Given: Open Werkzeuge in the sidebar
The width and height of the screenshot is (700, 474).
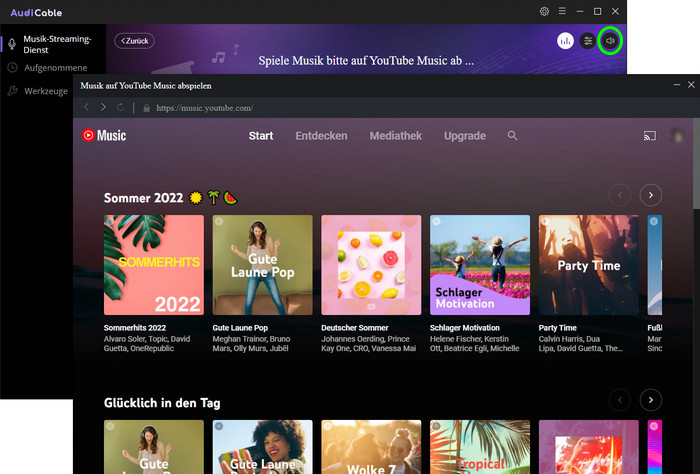Looking at the screenshot, I should point(46,91).
